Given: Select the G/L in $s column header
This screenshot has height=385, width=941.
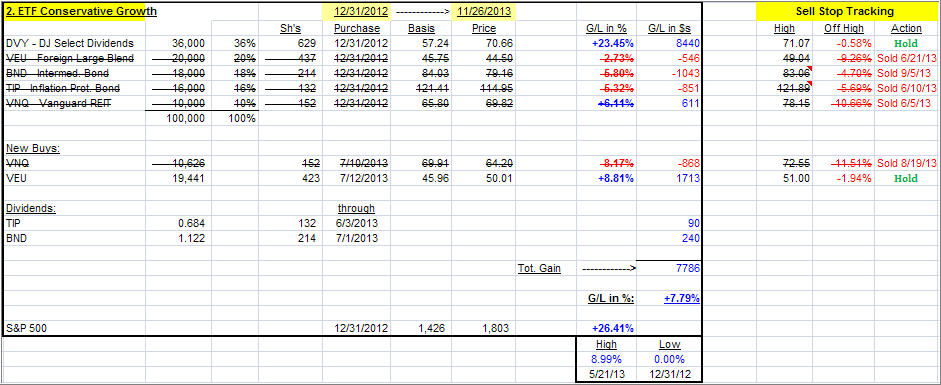Looking at the screenshot, I should [x=669, y=28].
